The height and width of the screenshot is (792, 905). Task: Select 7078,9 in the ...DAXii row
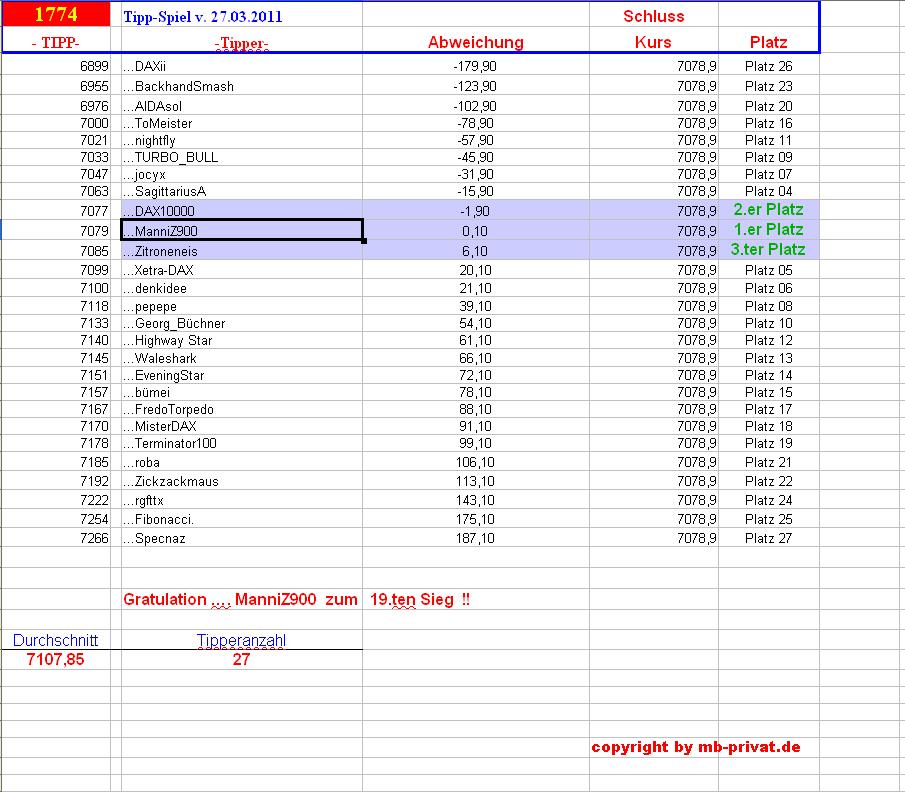click(697, 66)
